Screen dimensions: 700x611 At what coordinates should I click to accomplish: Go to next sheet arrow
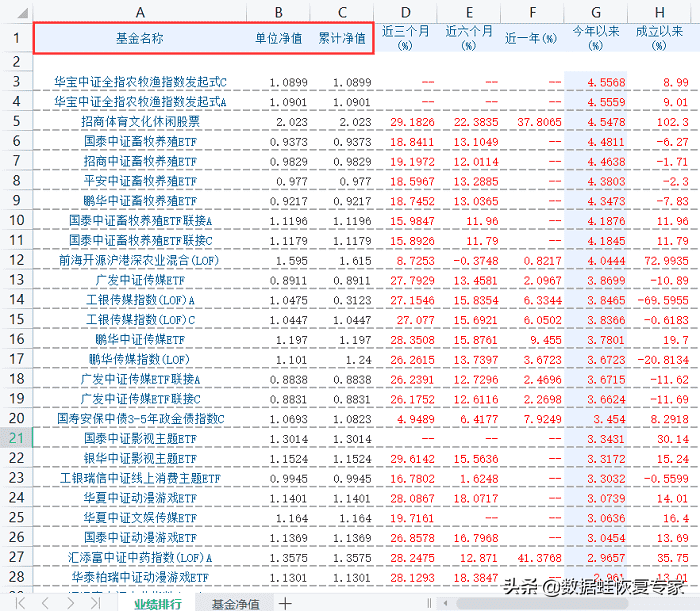71,603
